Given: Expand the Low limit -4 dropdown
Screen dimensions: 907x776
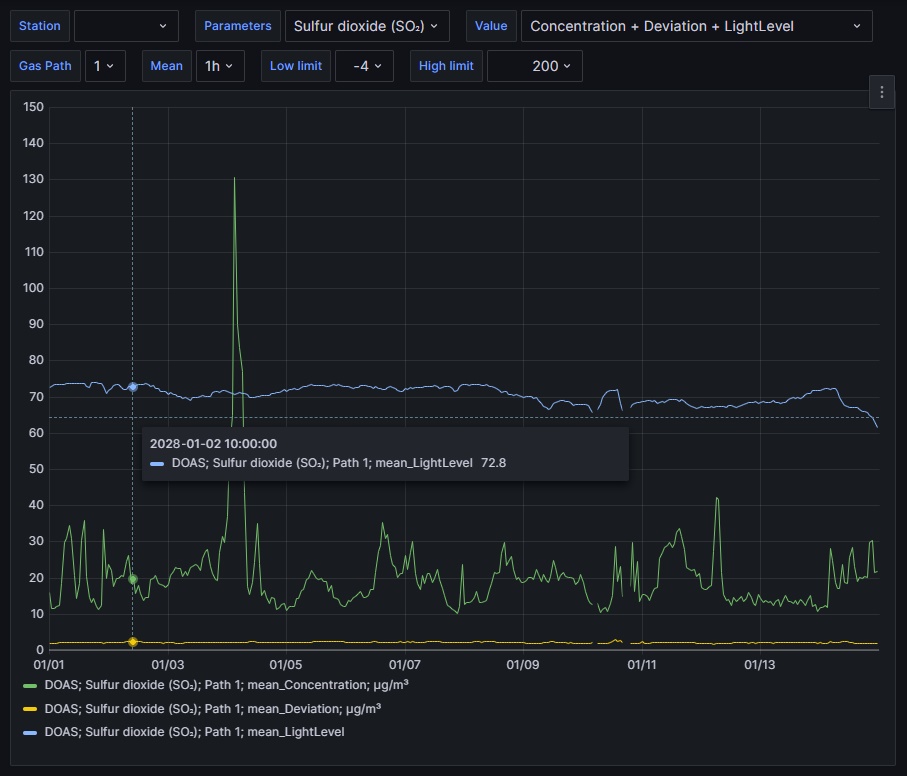Looking at the screenshot, I should click(364, 66).
